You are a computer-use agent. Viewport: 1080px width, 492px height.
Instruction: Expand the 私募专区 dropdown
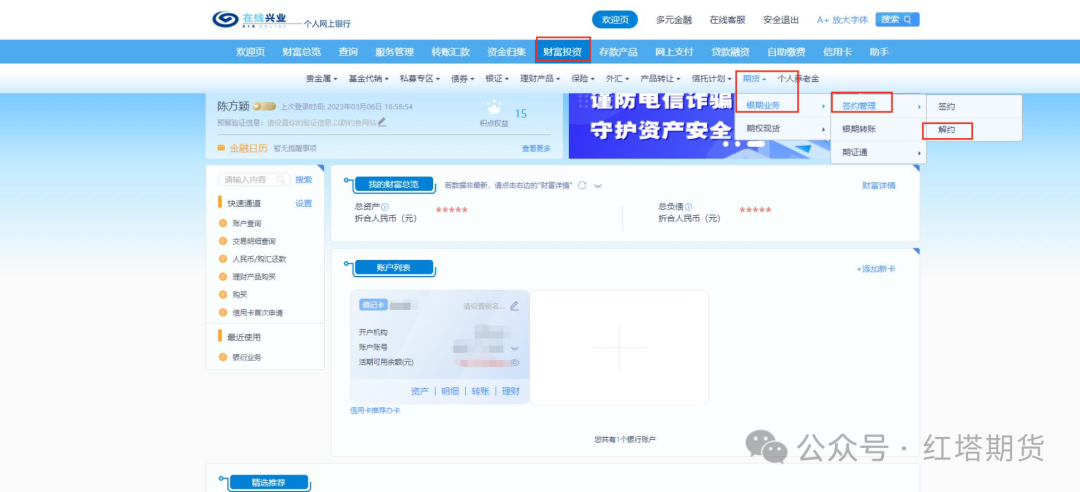tap(420, 79)
